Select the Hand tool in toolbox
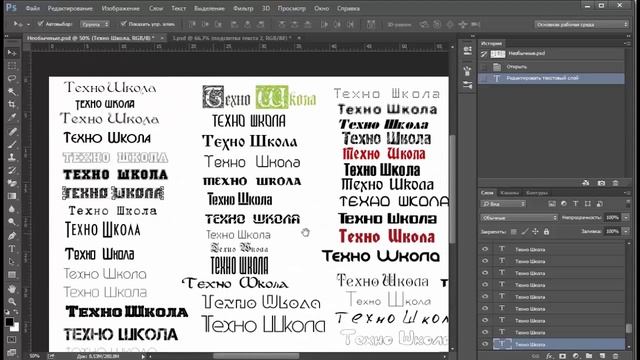Viewport: 640px width, 360px height. [x=12, y=289]
